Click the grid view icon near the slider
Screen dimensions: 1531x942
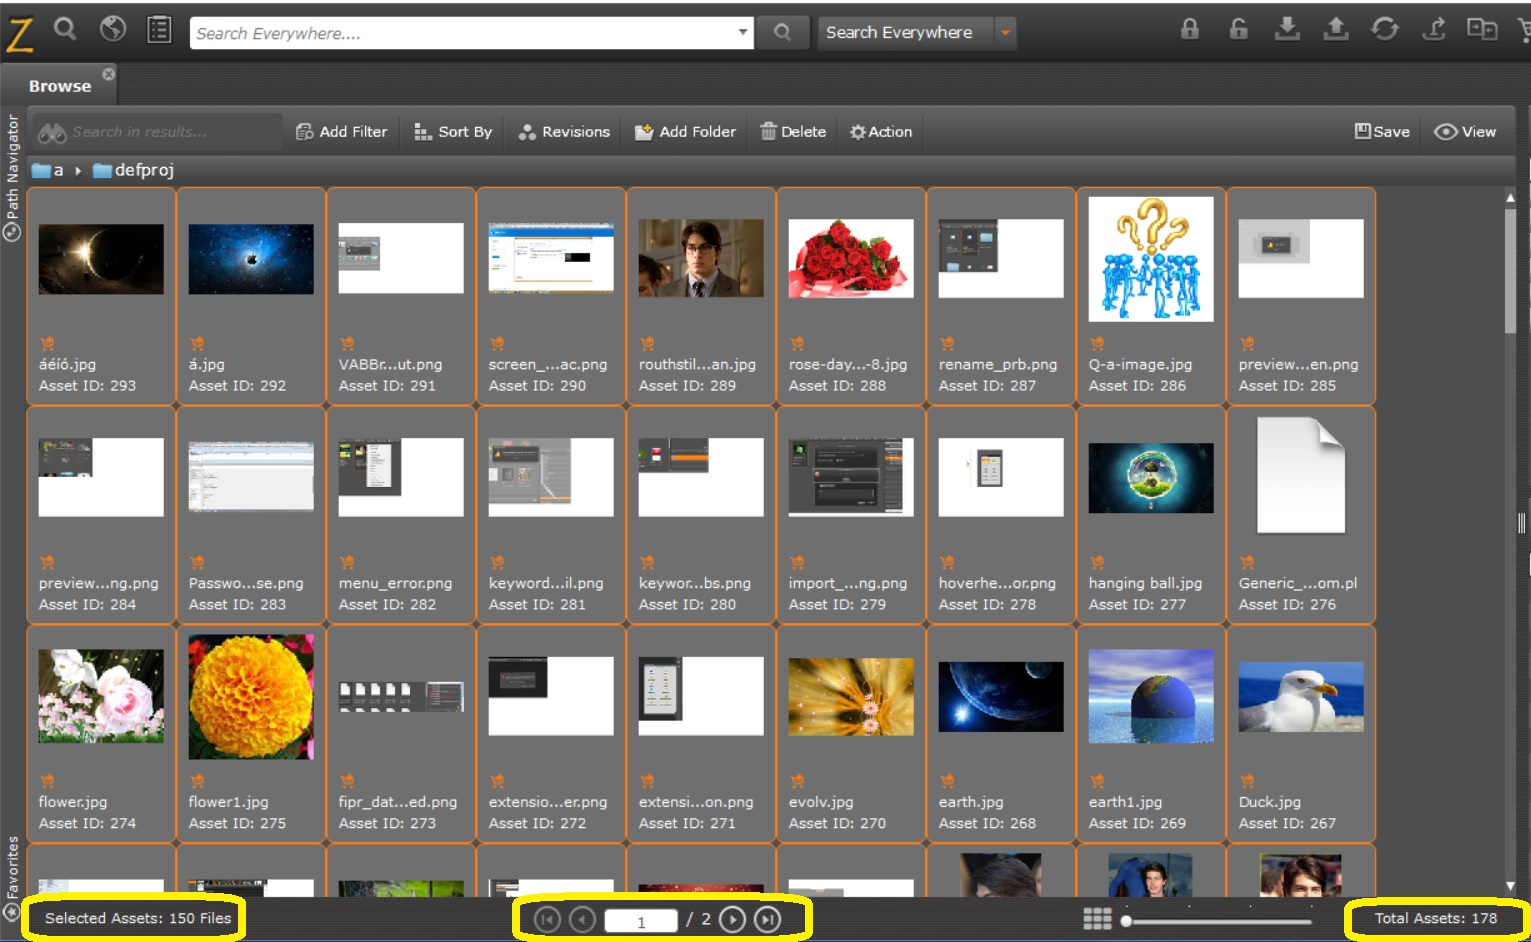coord(1097,919)
